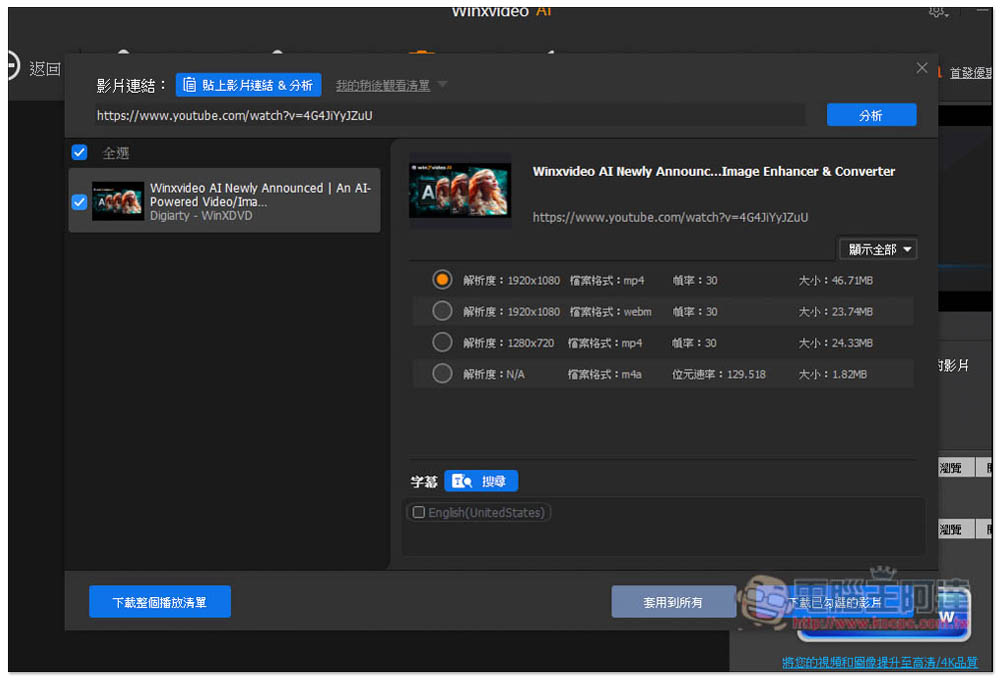Open my watch later list dropdown
1000x680 pixels.
pos(391,85)
